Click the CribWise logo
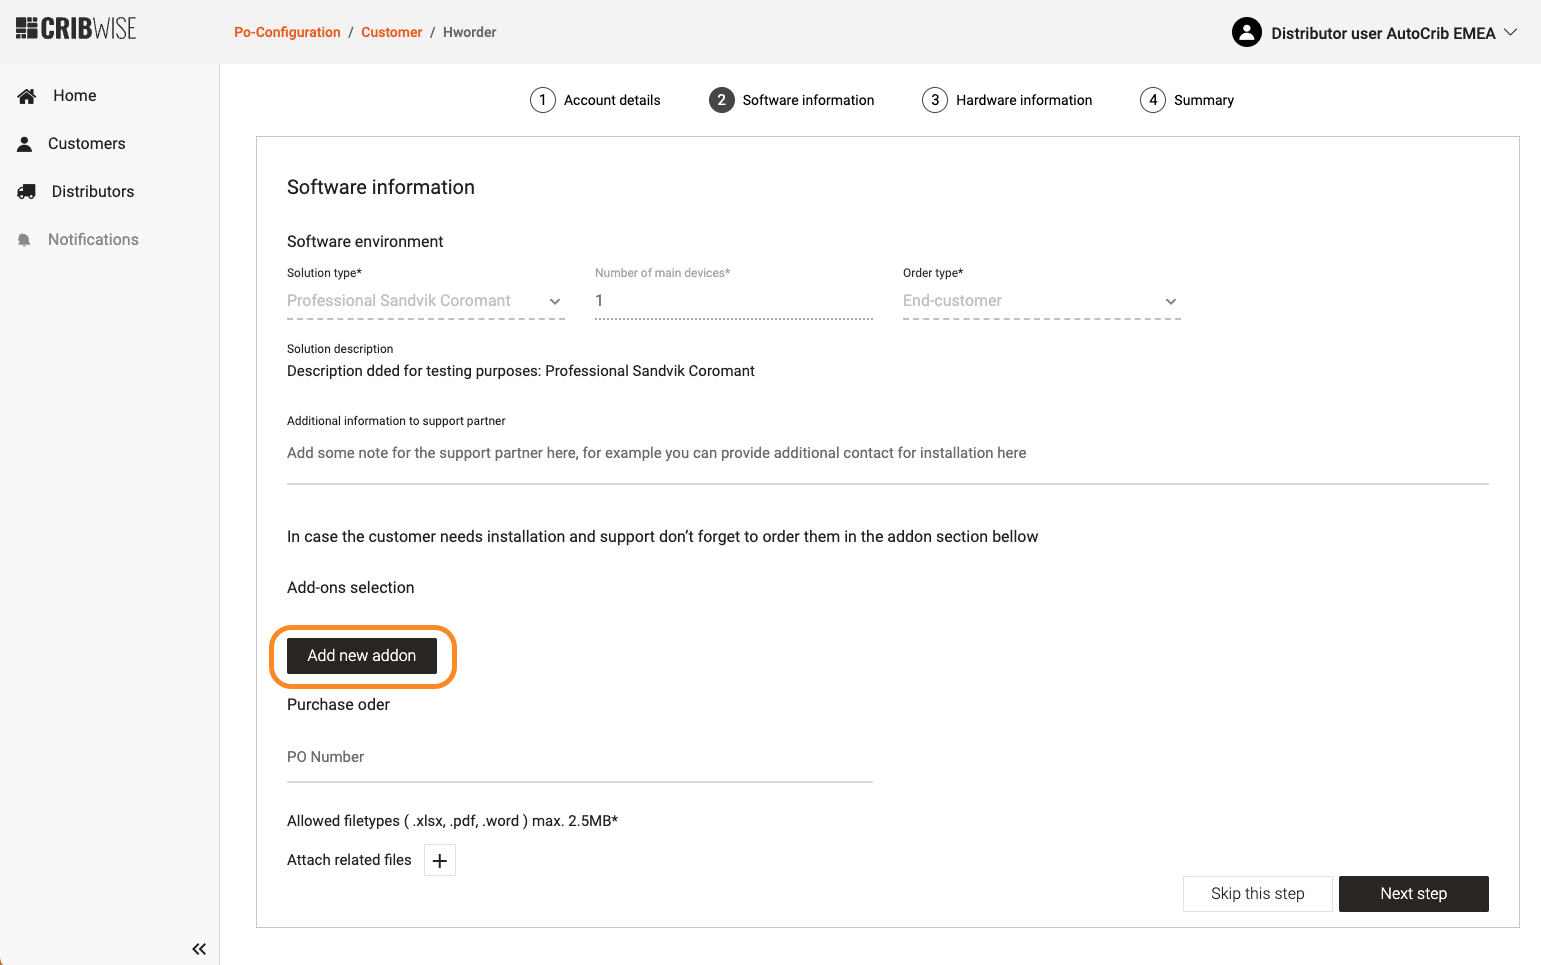The width and height of the screenshot is (1541, 965). tap(76, 29)
